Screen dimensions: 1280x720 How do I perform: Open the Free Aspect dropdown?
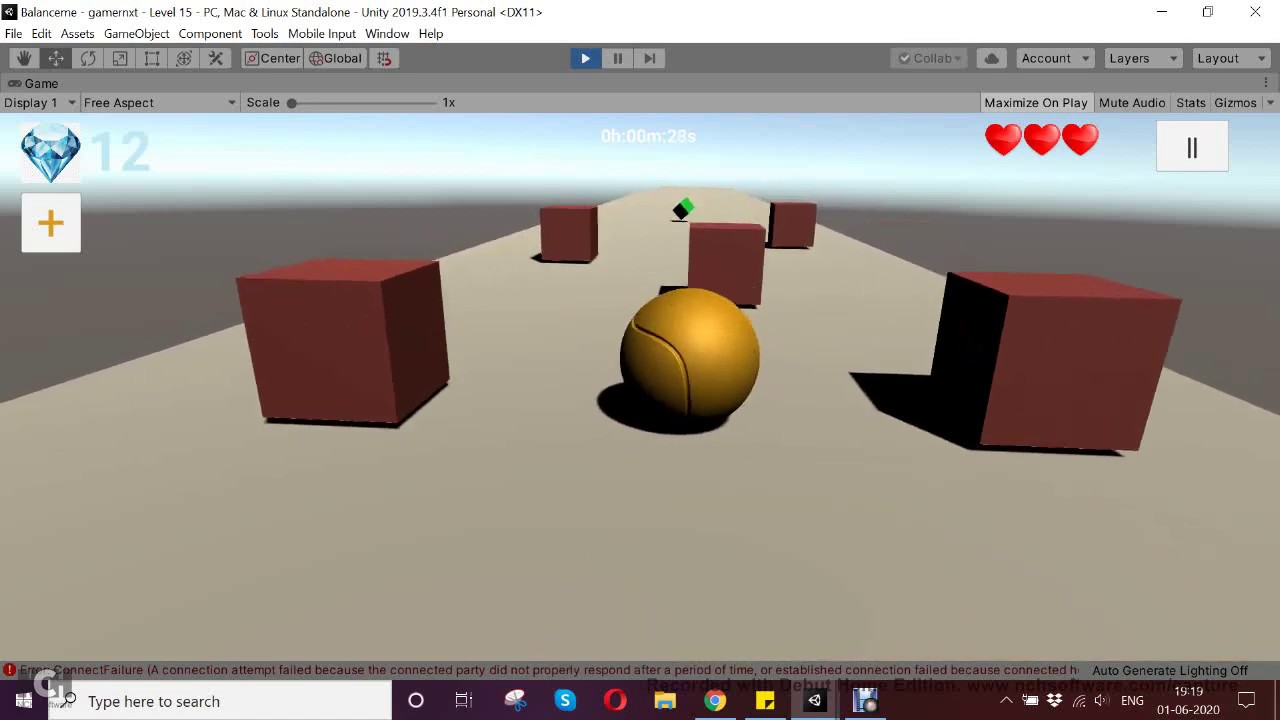[159, 102]
